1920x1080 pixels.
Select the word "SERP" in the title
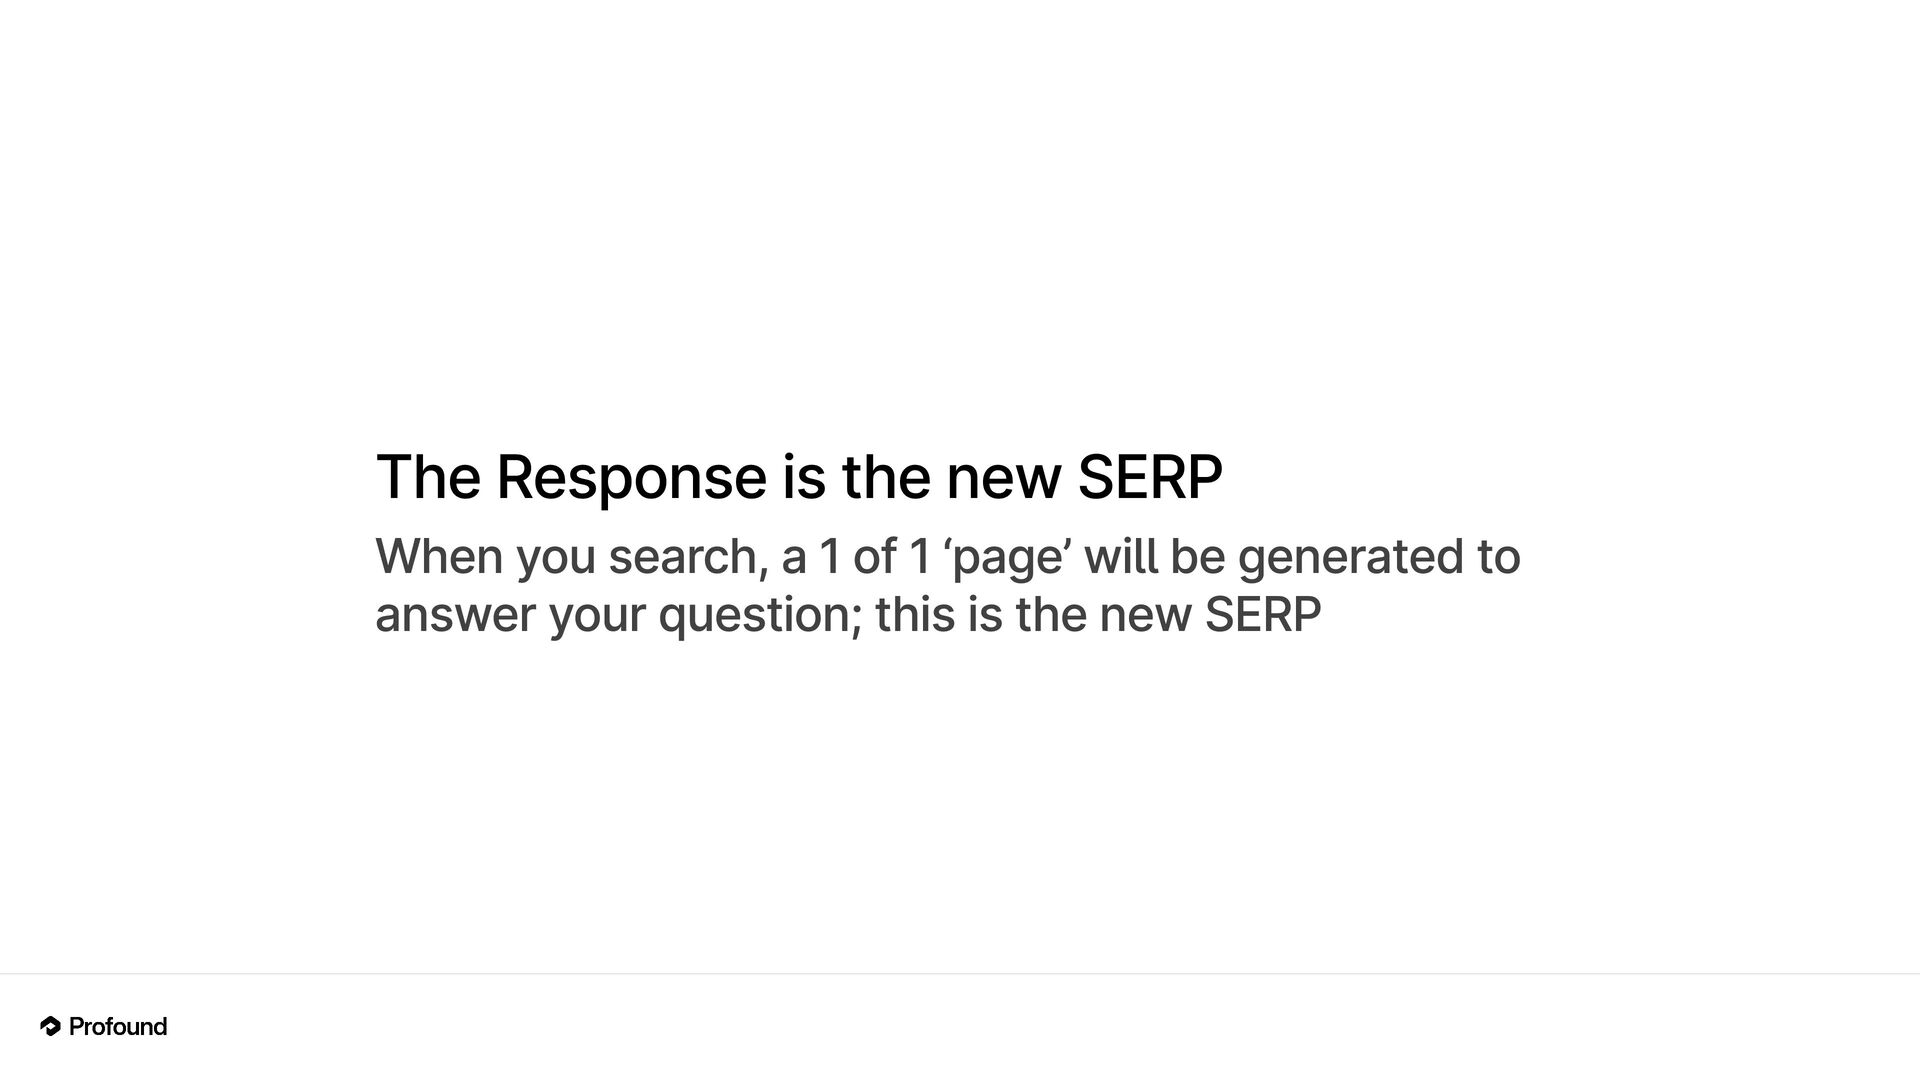[1149, 477]
